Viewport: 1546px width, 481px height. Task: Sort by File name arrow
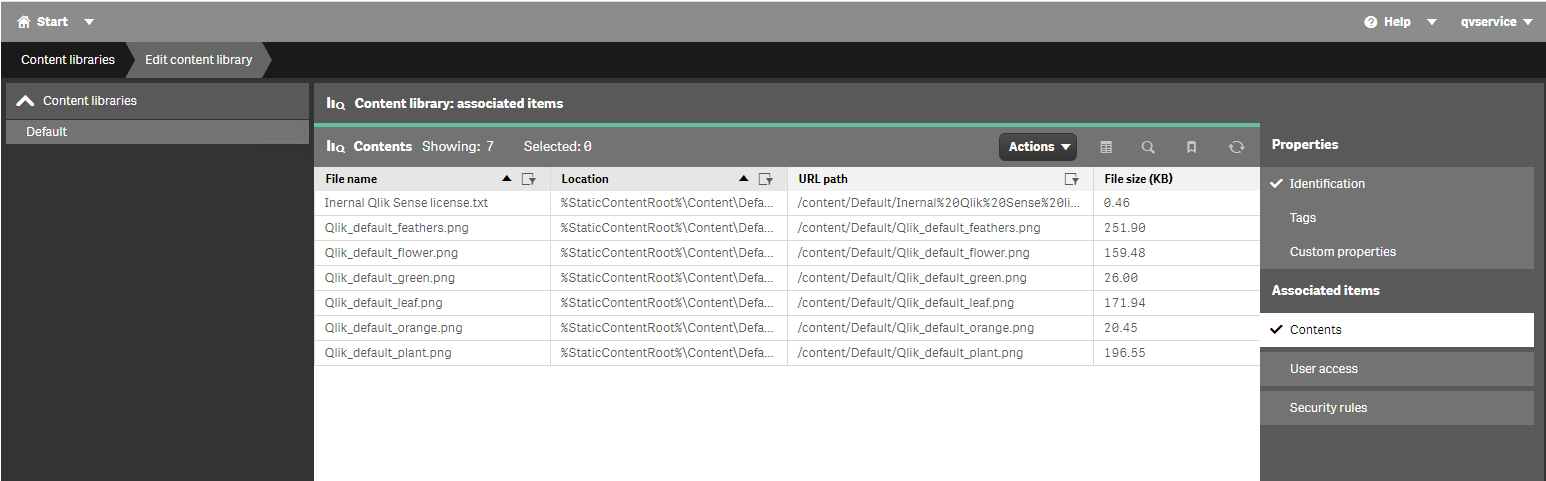pyautogui.click(x=506, y=179)
